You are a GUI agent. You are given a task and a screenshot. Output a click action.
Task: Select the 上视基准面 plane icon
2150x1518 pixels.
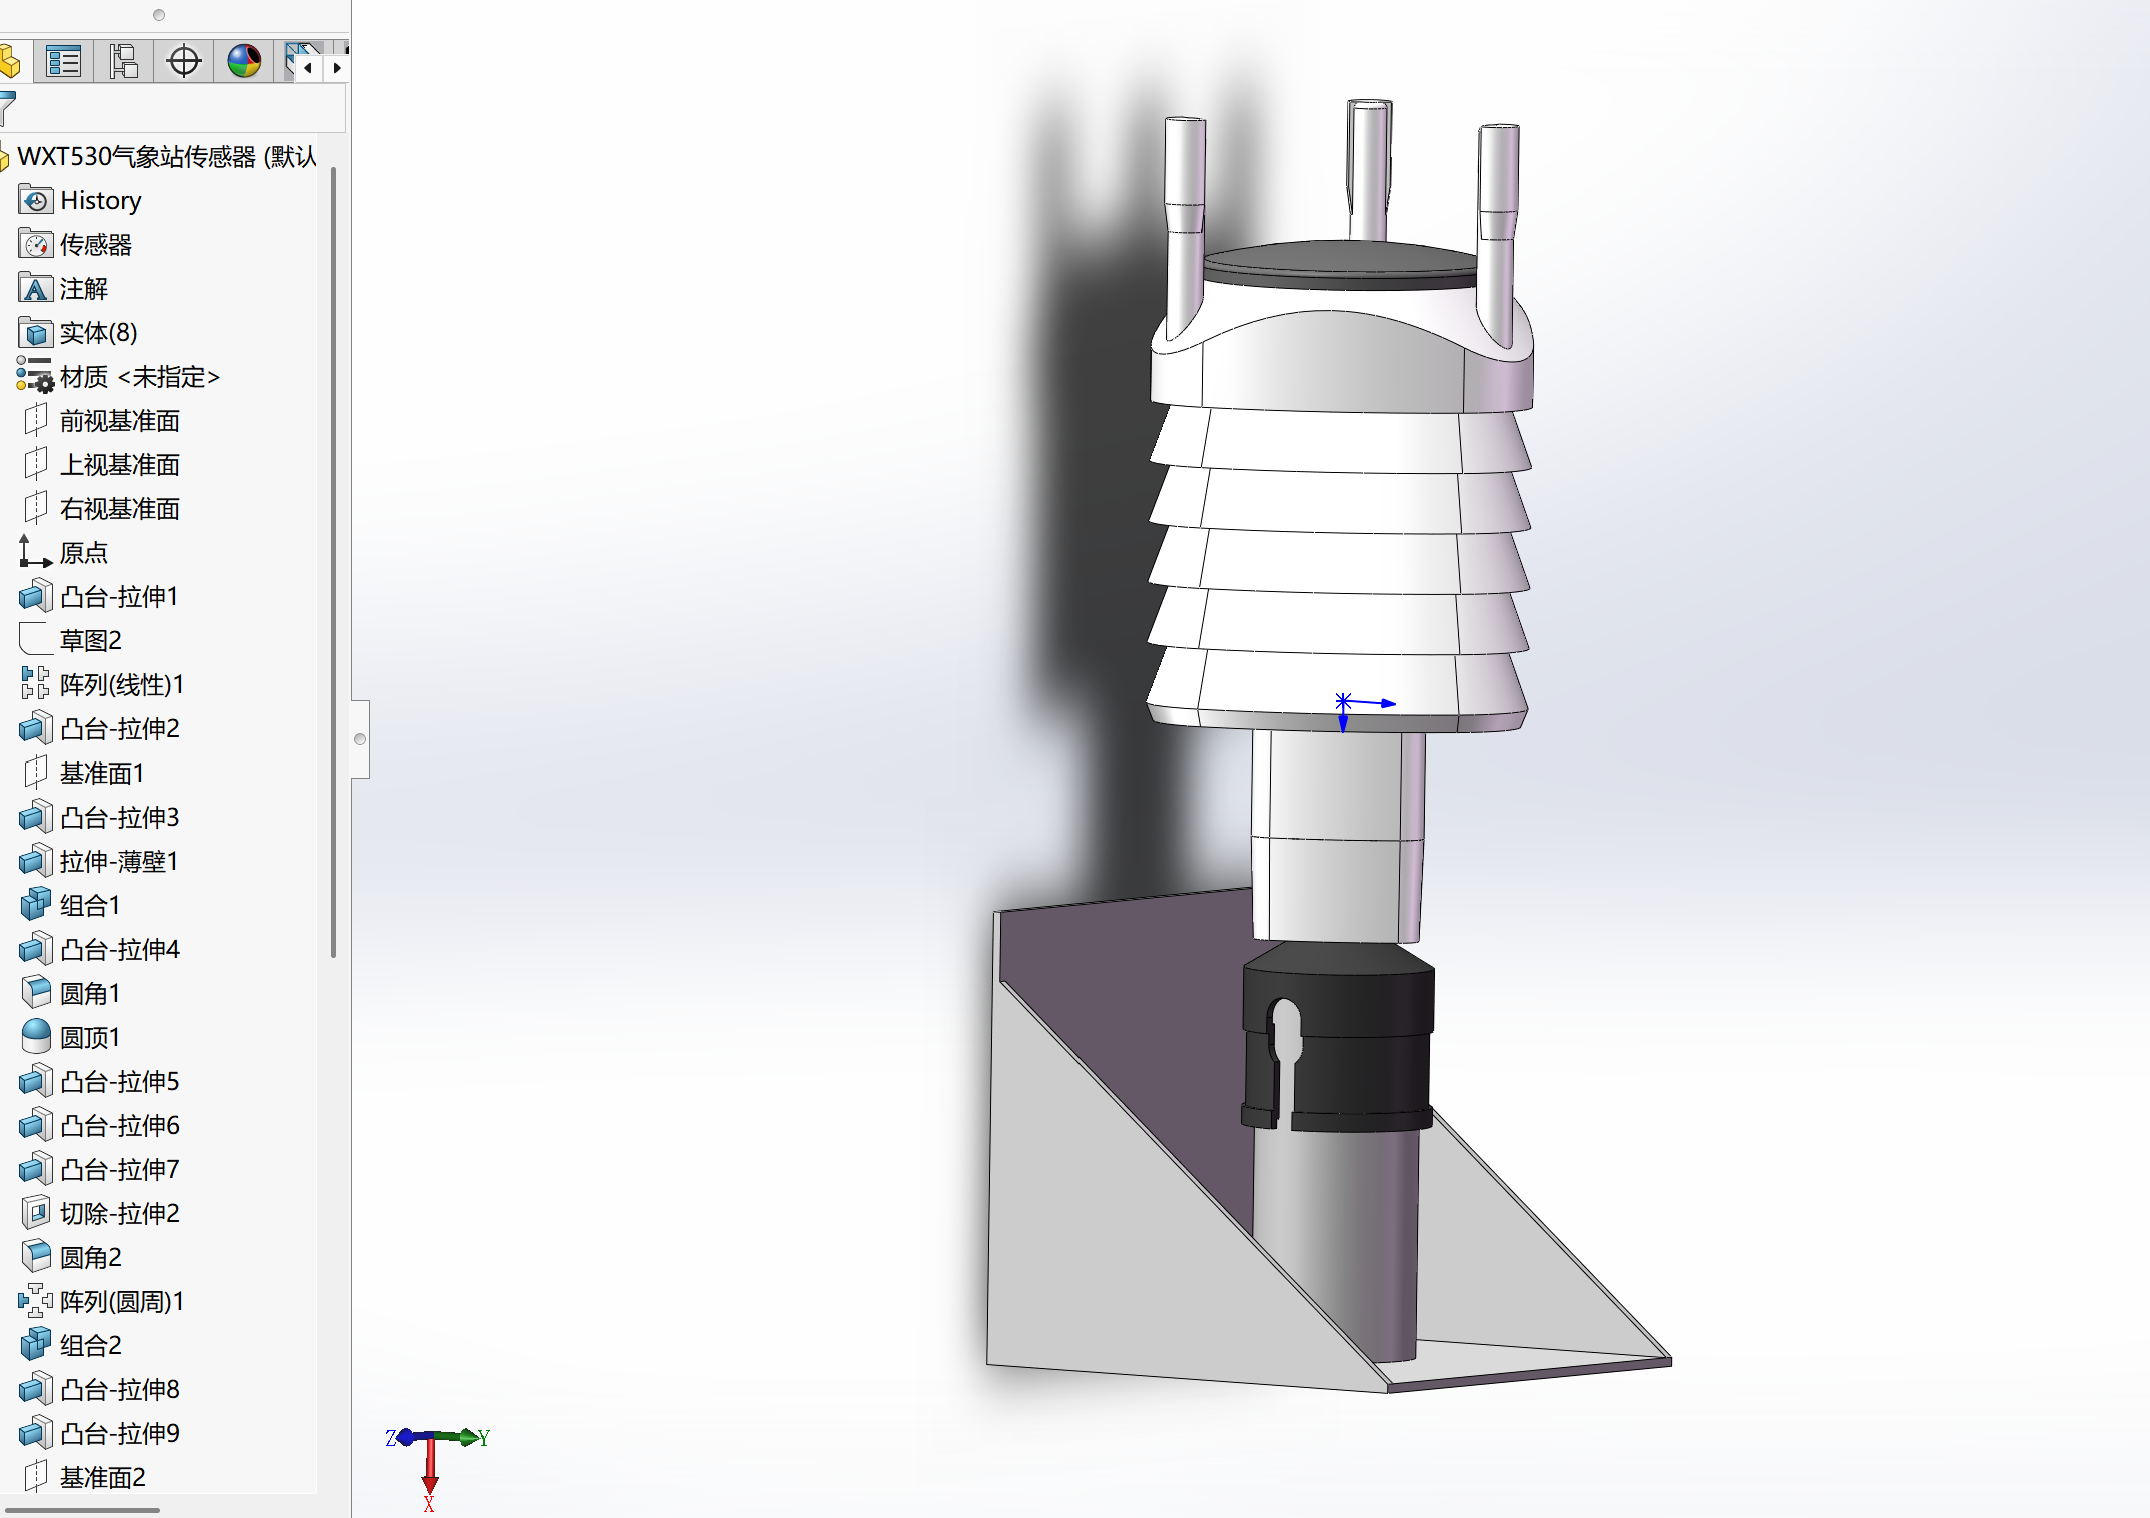pos(36,464)
